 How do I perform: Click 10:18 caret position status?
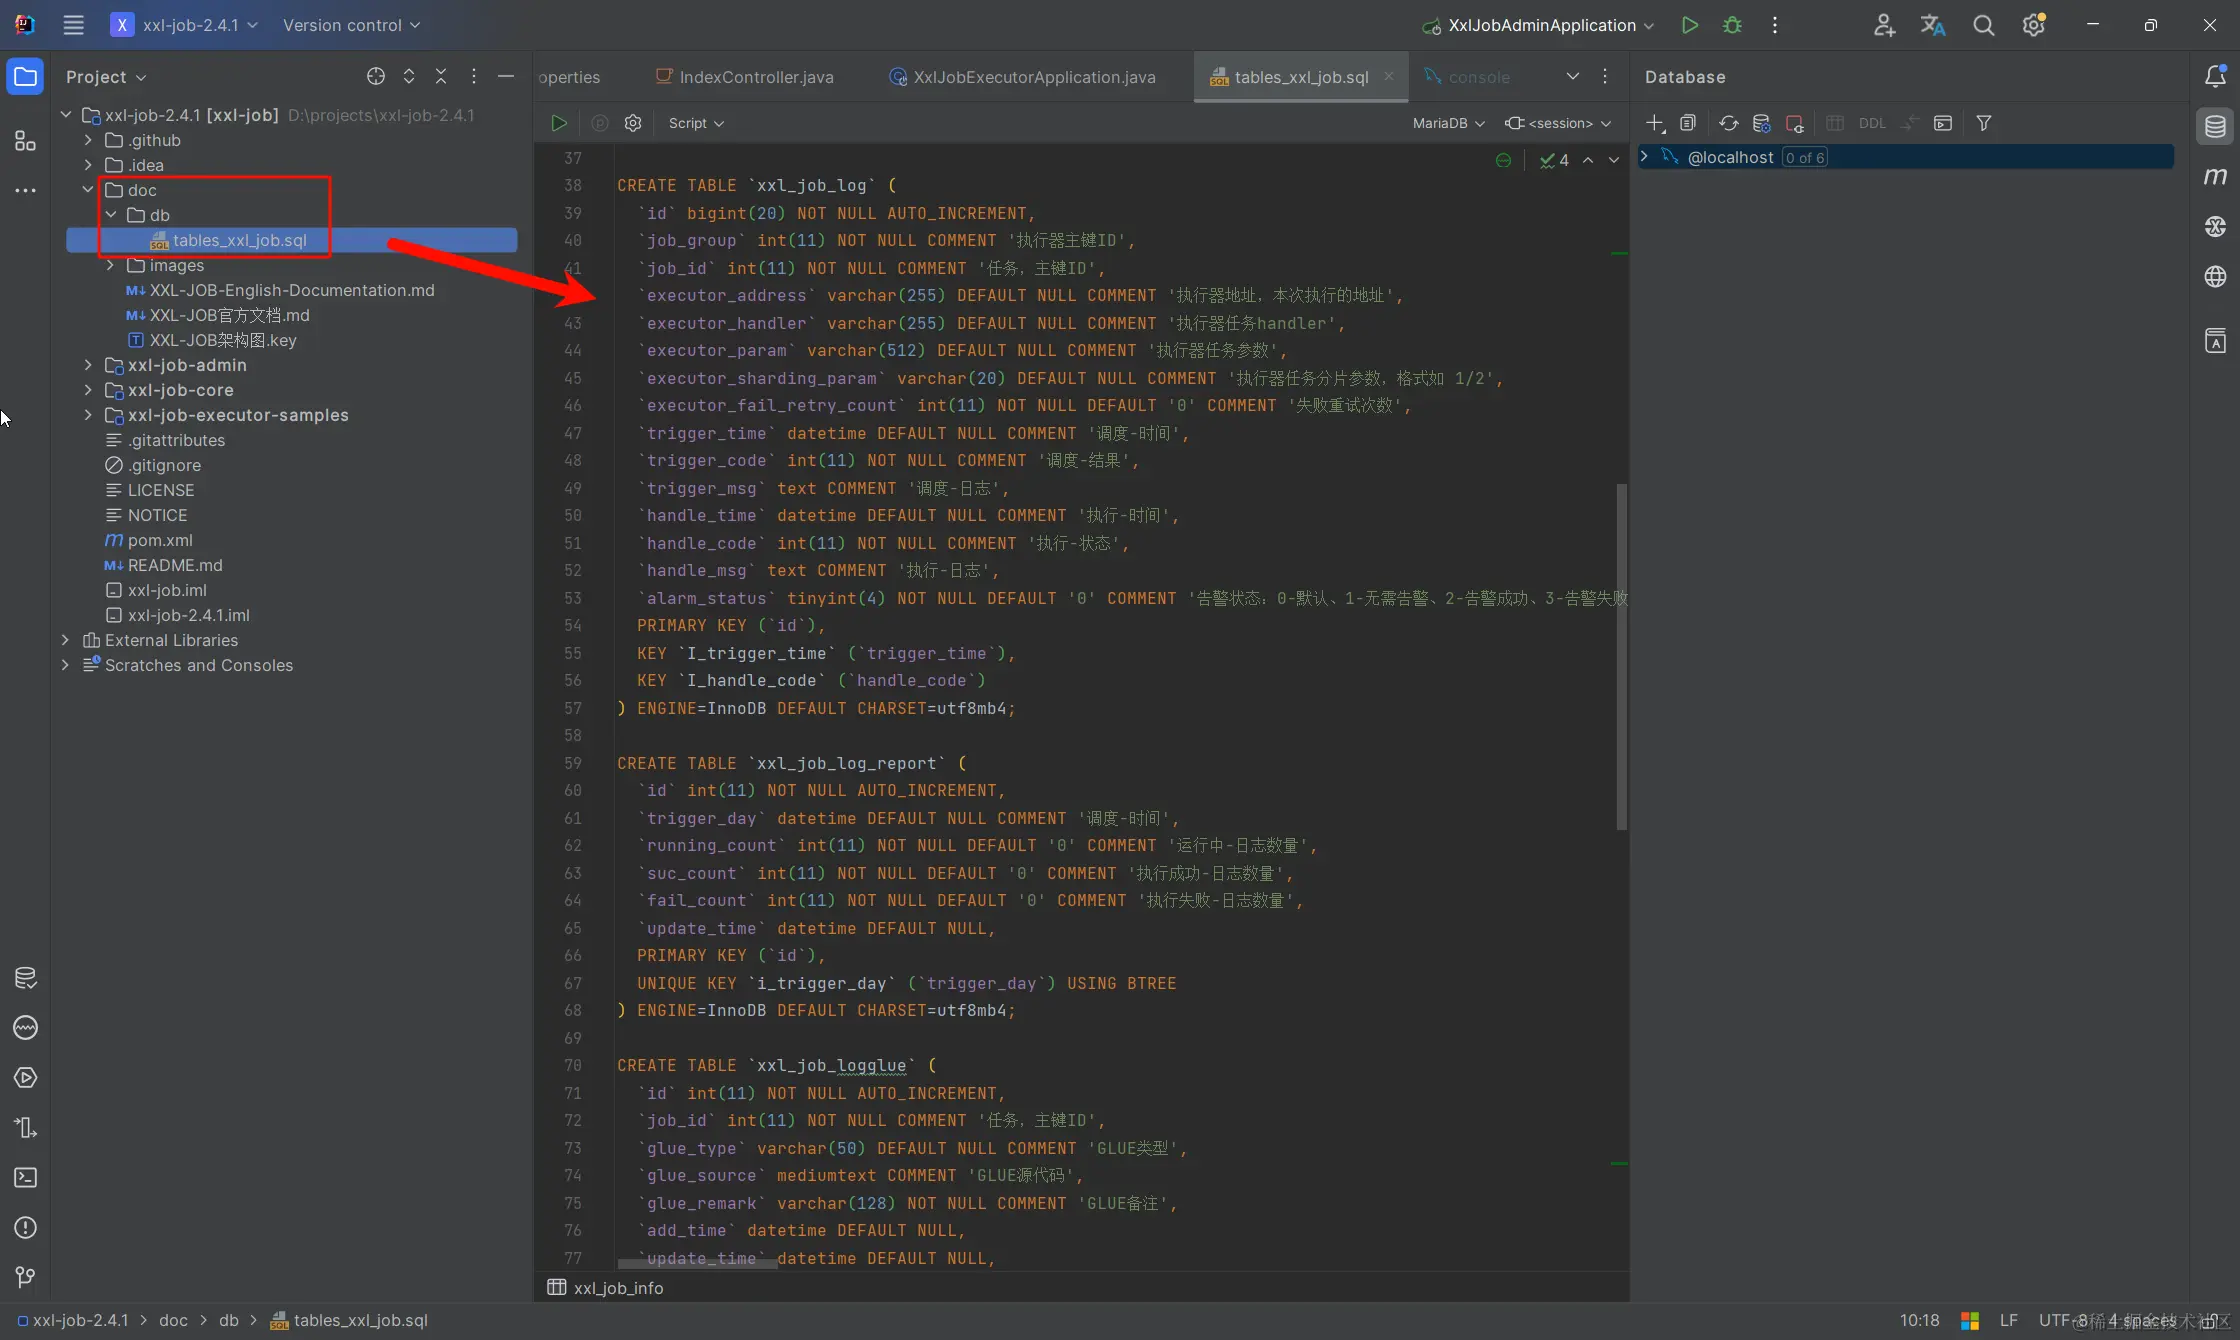(1919, 1320)
